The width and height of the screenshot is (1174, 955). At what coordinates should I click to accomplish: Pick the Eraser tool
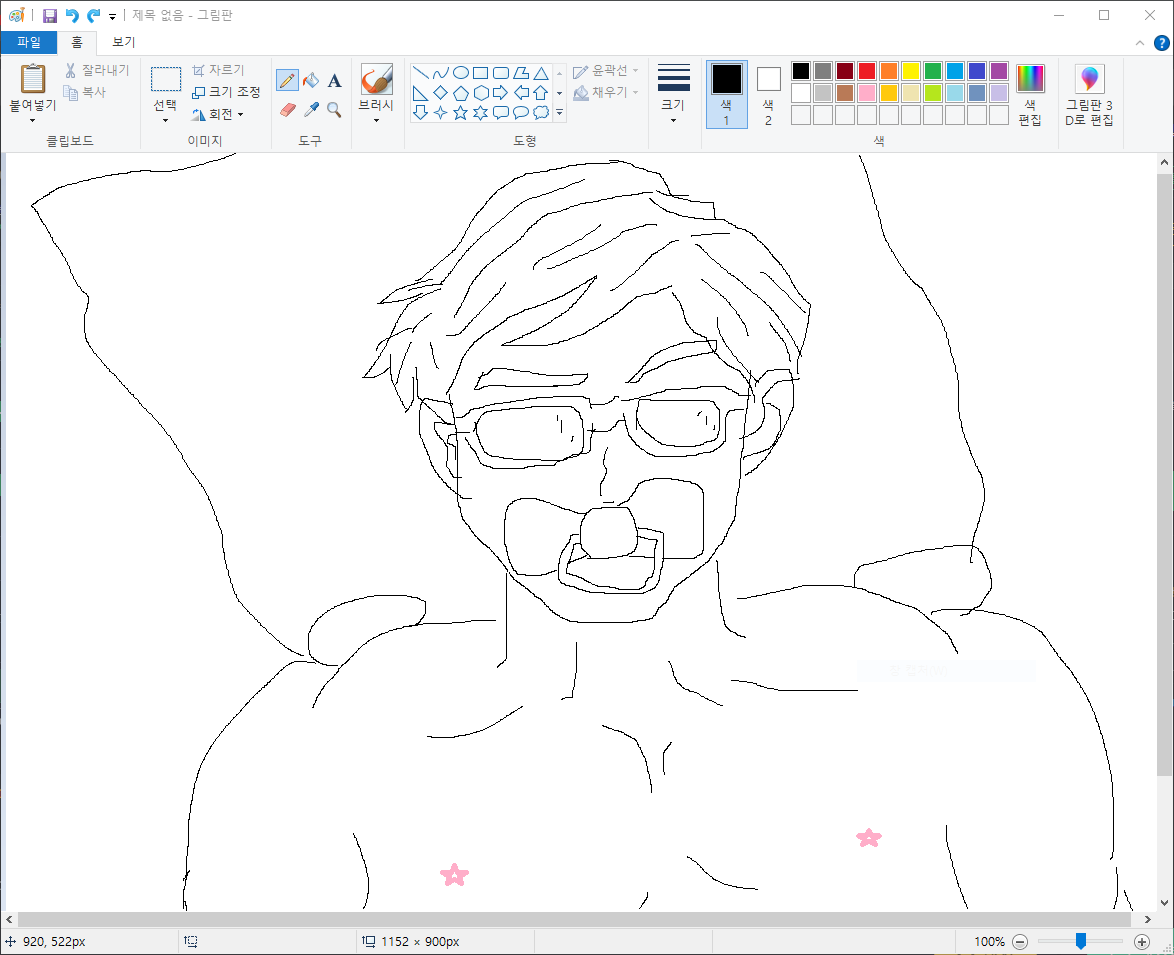click(x=287, y=109)
